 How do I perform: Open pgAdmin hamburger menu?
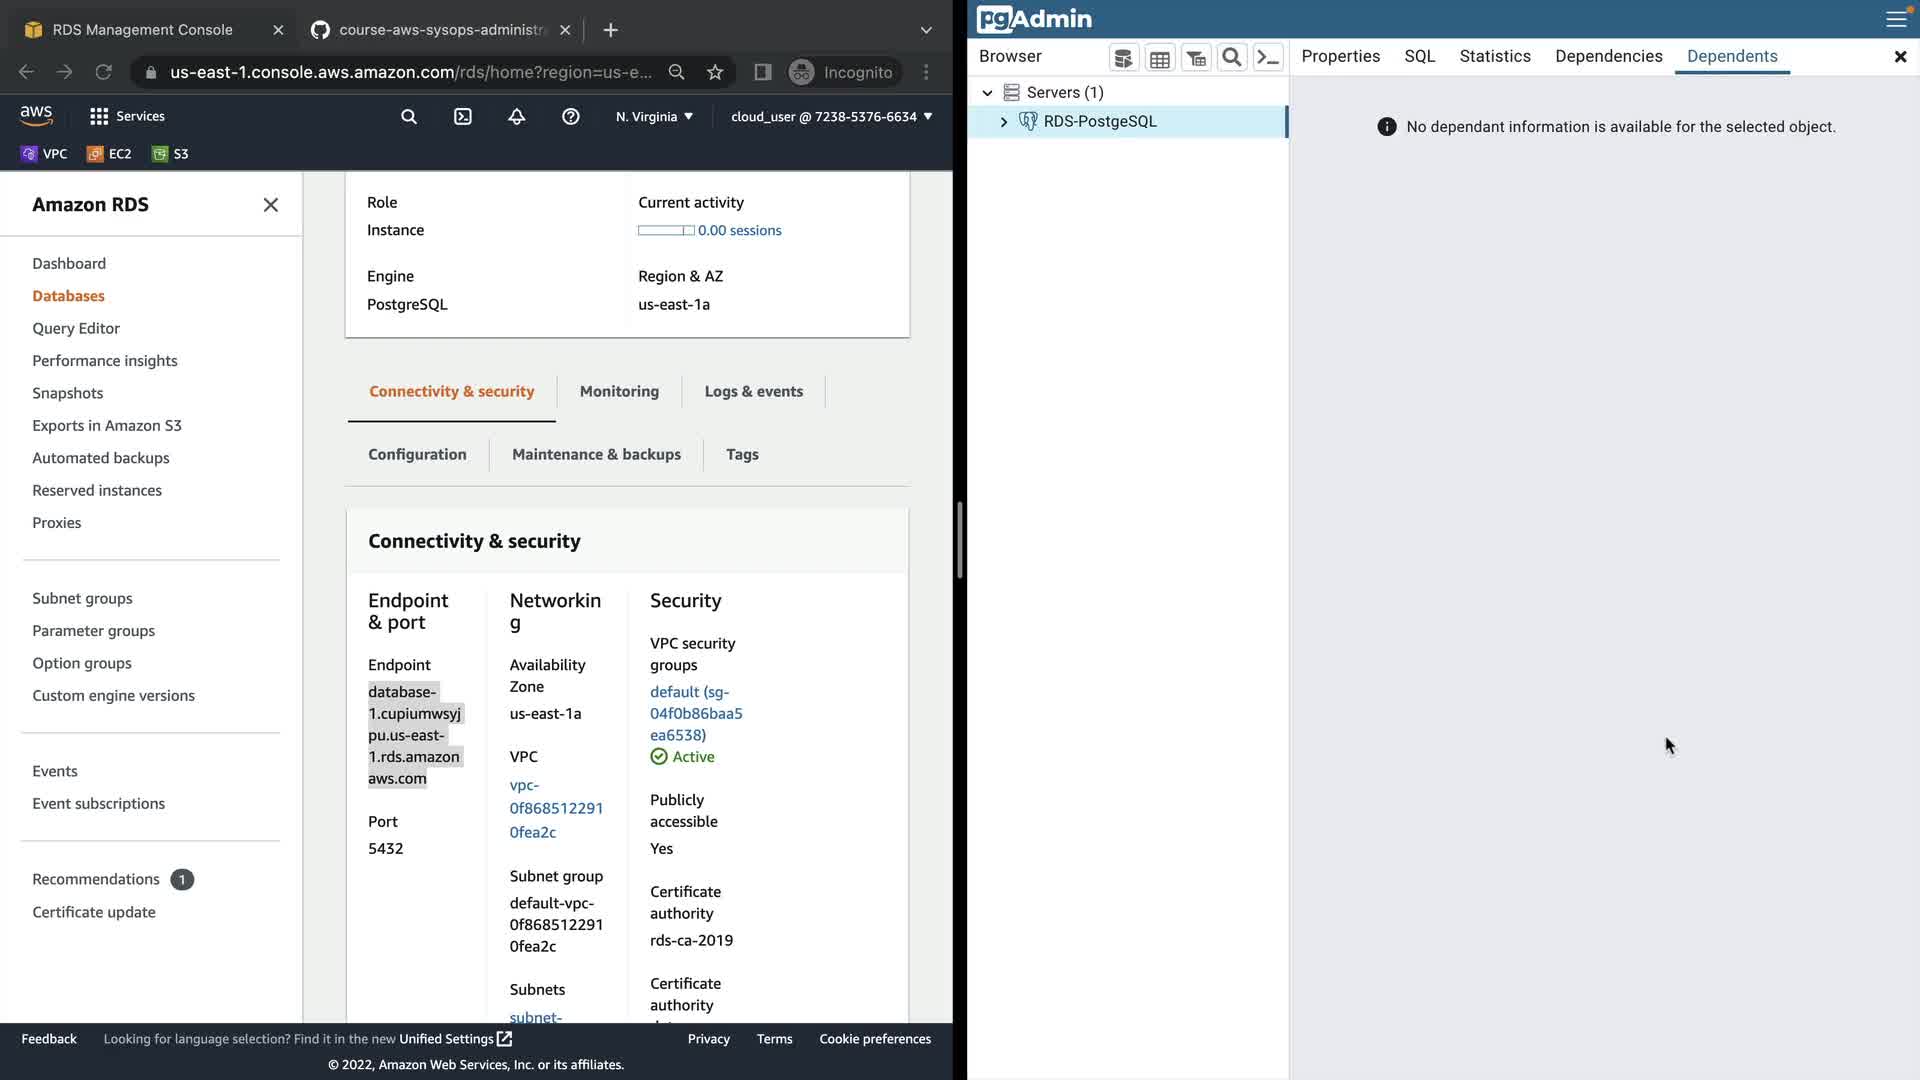coord(1895,19)
